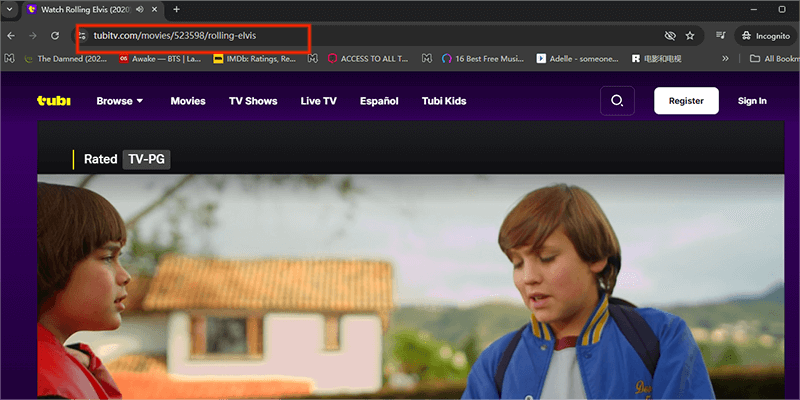Open the All Bookmarks folder

click(774, 59)
